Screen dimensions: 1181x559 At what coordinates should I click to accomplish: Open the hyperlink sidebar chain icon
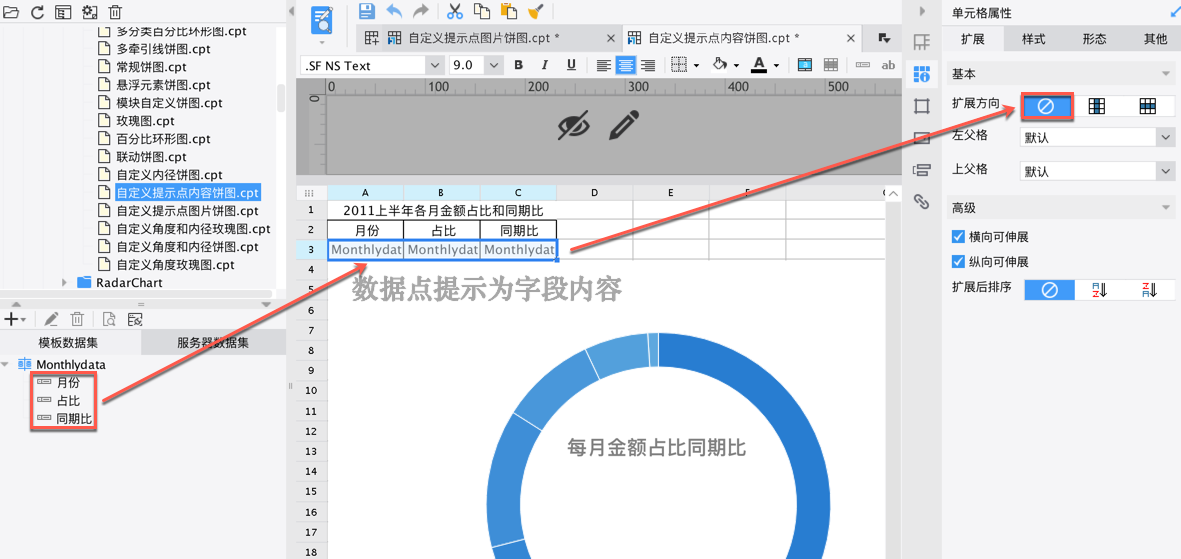921,201
